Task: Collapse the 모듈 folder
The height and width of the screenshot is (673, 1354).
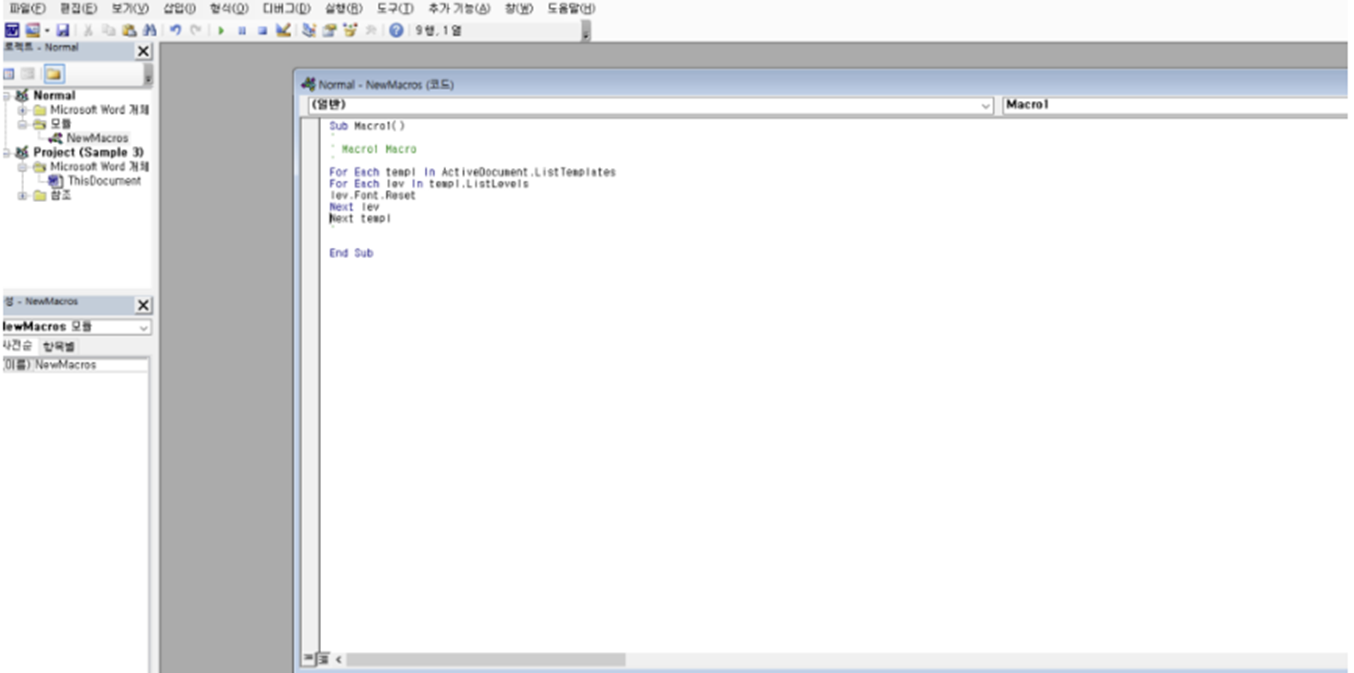Action: click(x=22, y=124)
